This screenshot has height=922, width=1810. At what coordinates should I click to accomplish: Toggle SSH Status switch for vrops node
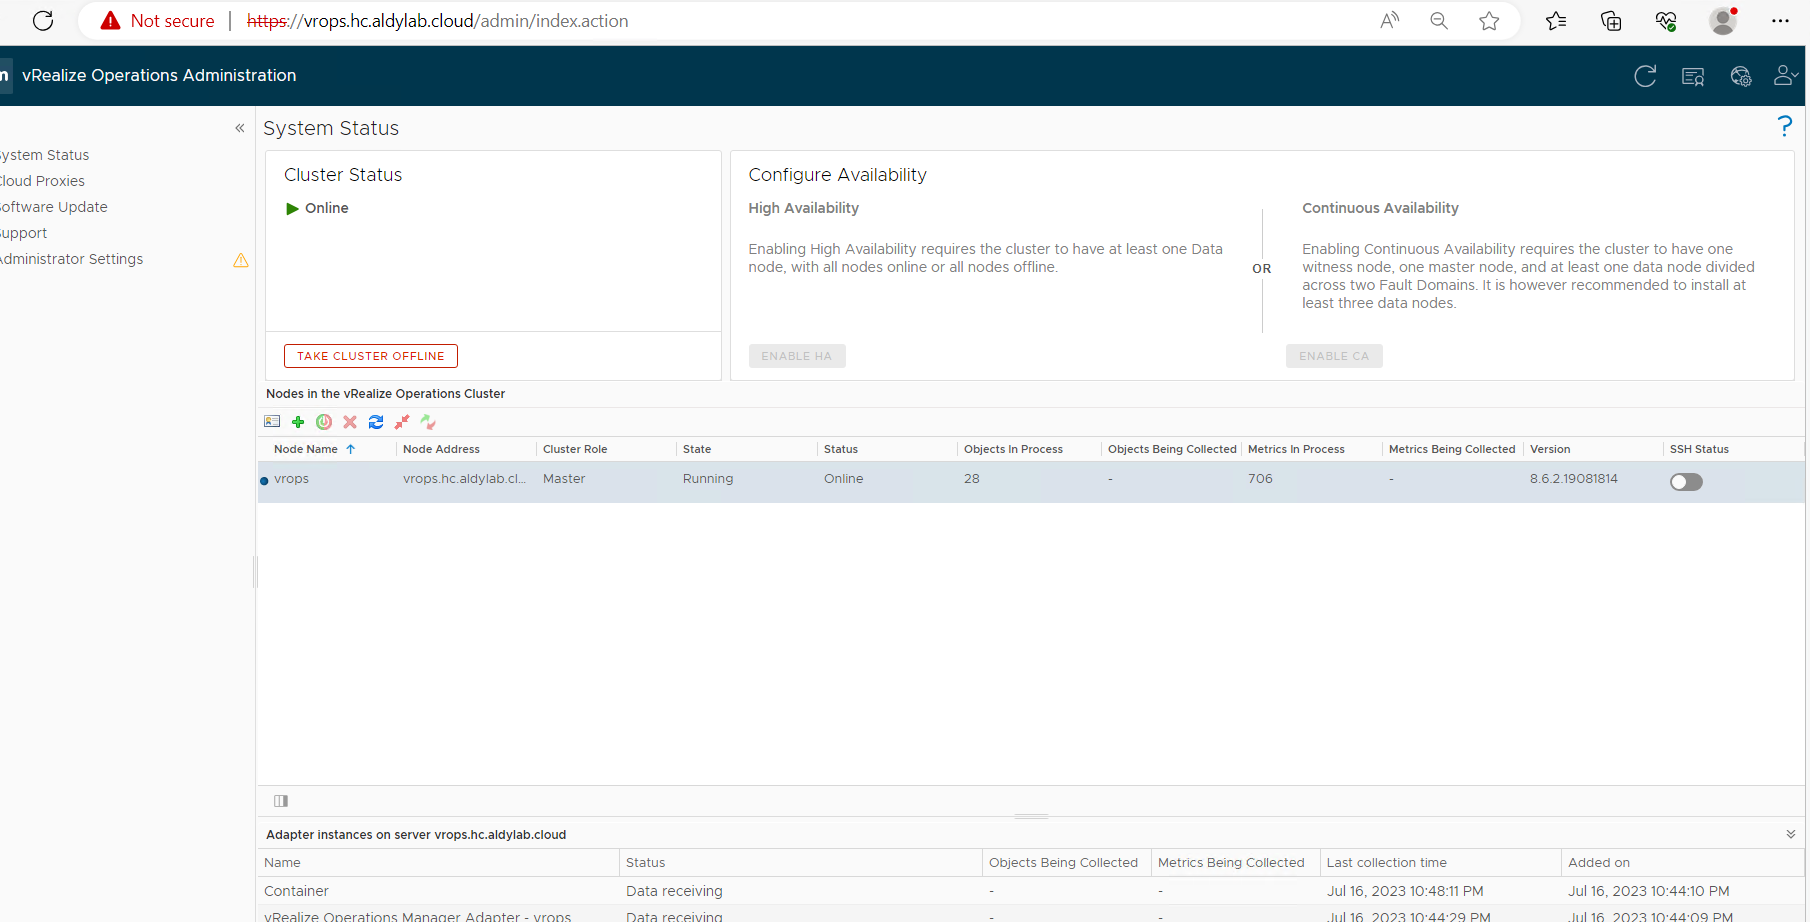pos(1686,482)
